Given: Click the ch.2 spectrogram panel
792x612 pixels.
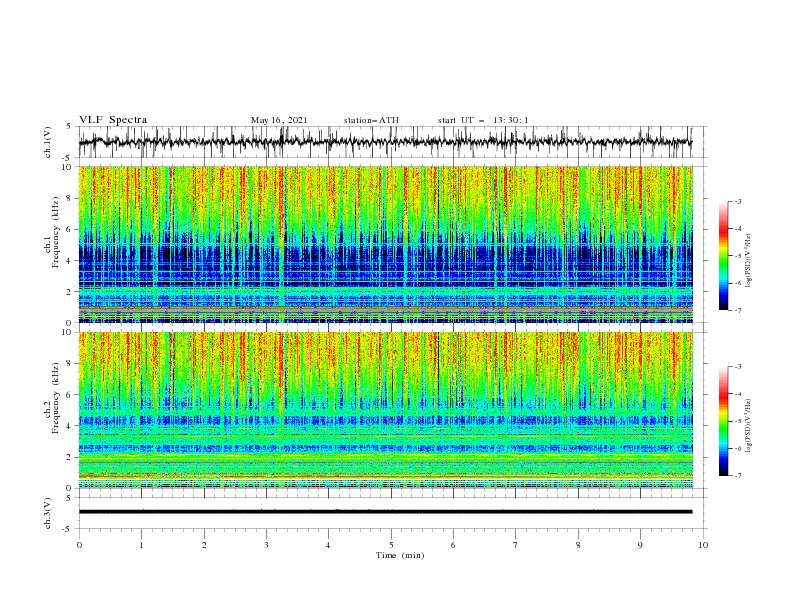Looking at the screenshot, I should point(385,410).
